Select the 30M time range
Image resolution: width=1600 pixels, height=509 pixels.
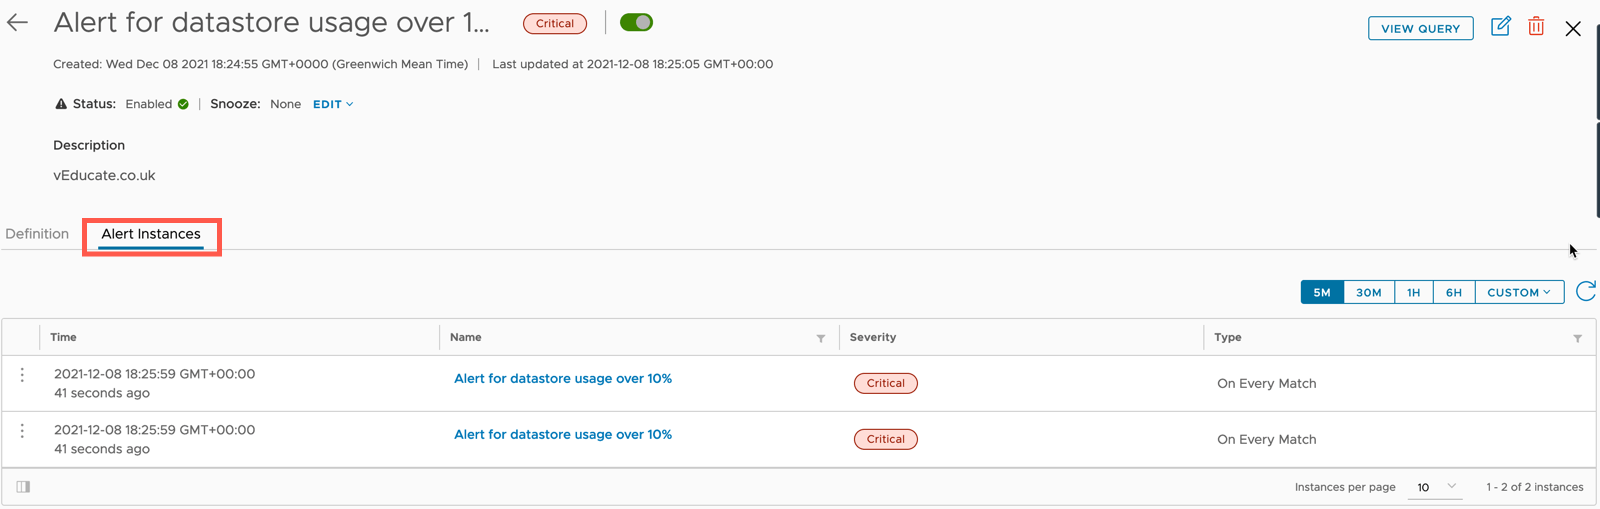coord(1369,292)
